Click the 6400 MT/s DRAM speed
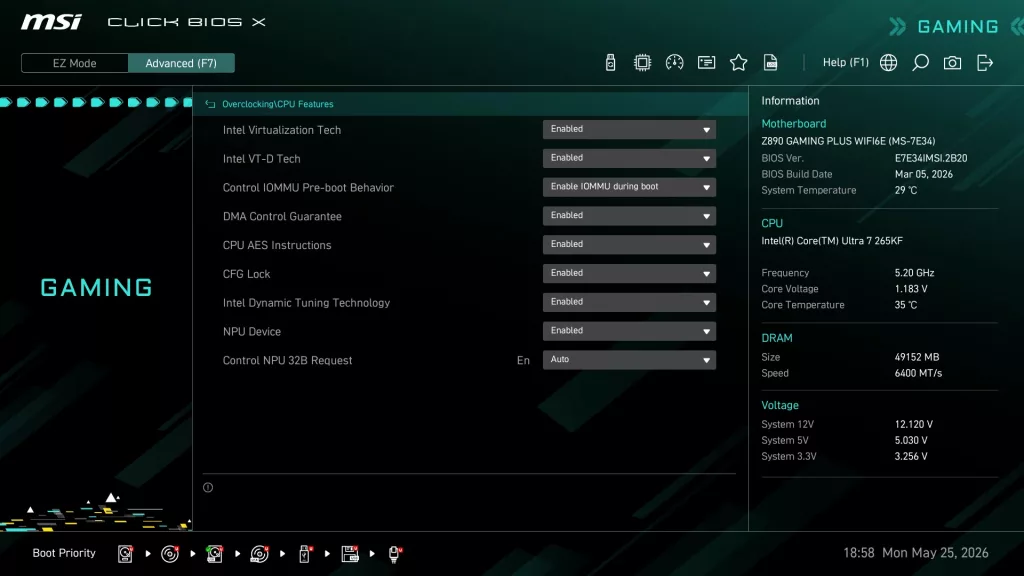The image size is (1024, 576). pyautogui.click(x=918, y=374)
